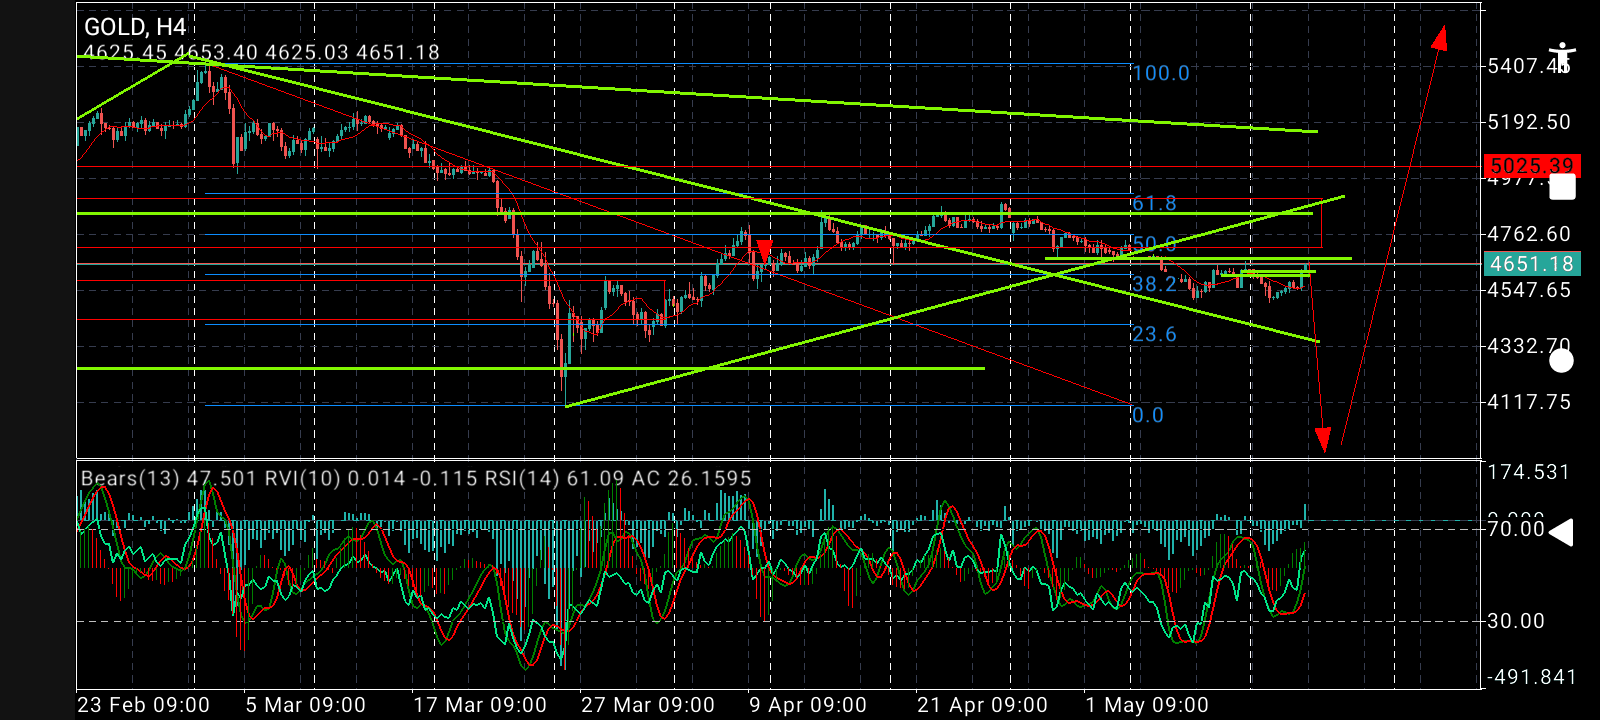Open recent apps with the square button

click(1561, 187)
